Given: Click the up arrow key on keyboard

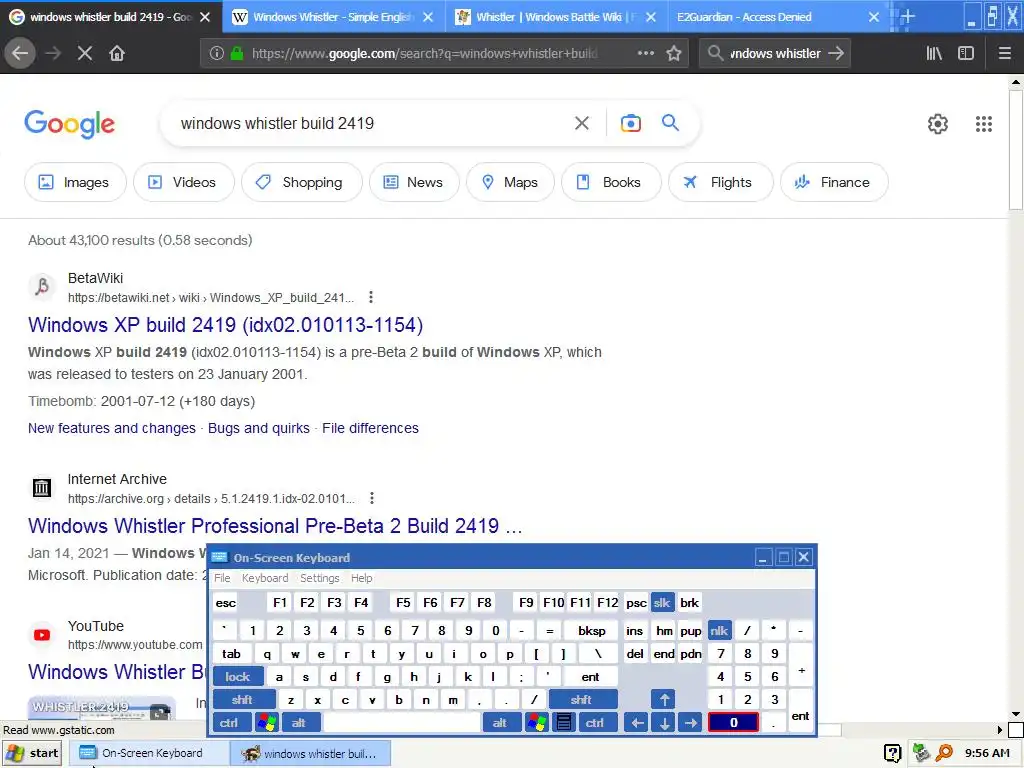Looking at the screenshot, I should pos(664,700).
